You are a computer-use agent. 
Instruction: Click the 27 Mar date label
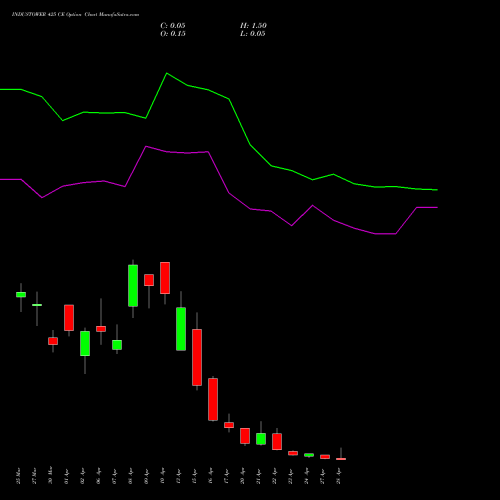(x=34, y=476)
